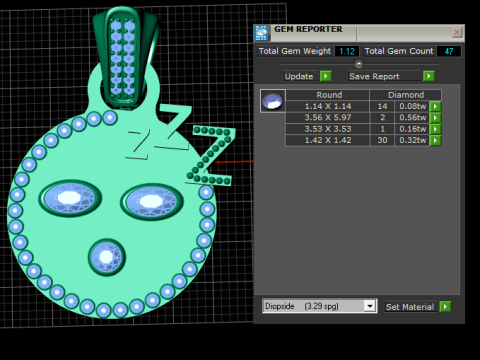Click the green arrow next to Set Material
The image size is (480, 360).
pos(445,307)
